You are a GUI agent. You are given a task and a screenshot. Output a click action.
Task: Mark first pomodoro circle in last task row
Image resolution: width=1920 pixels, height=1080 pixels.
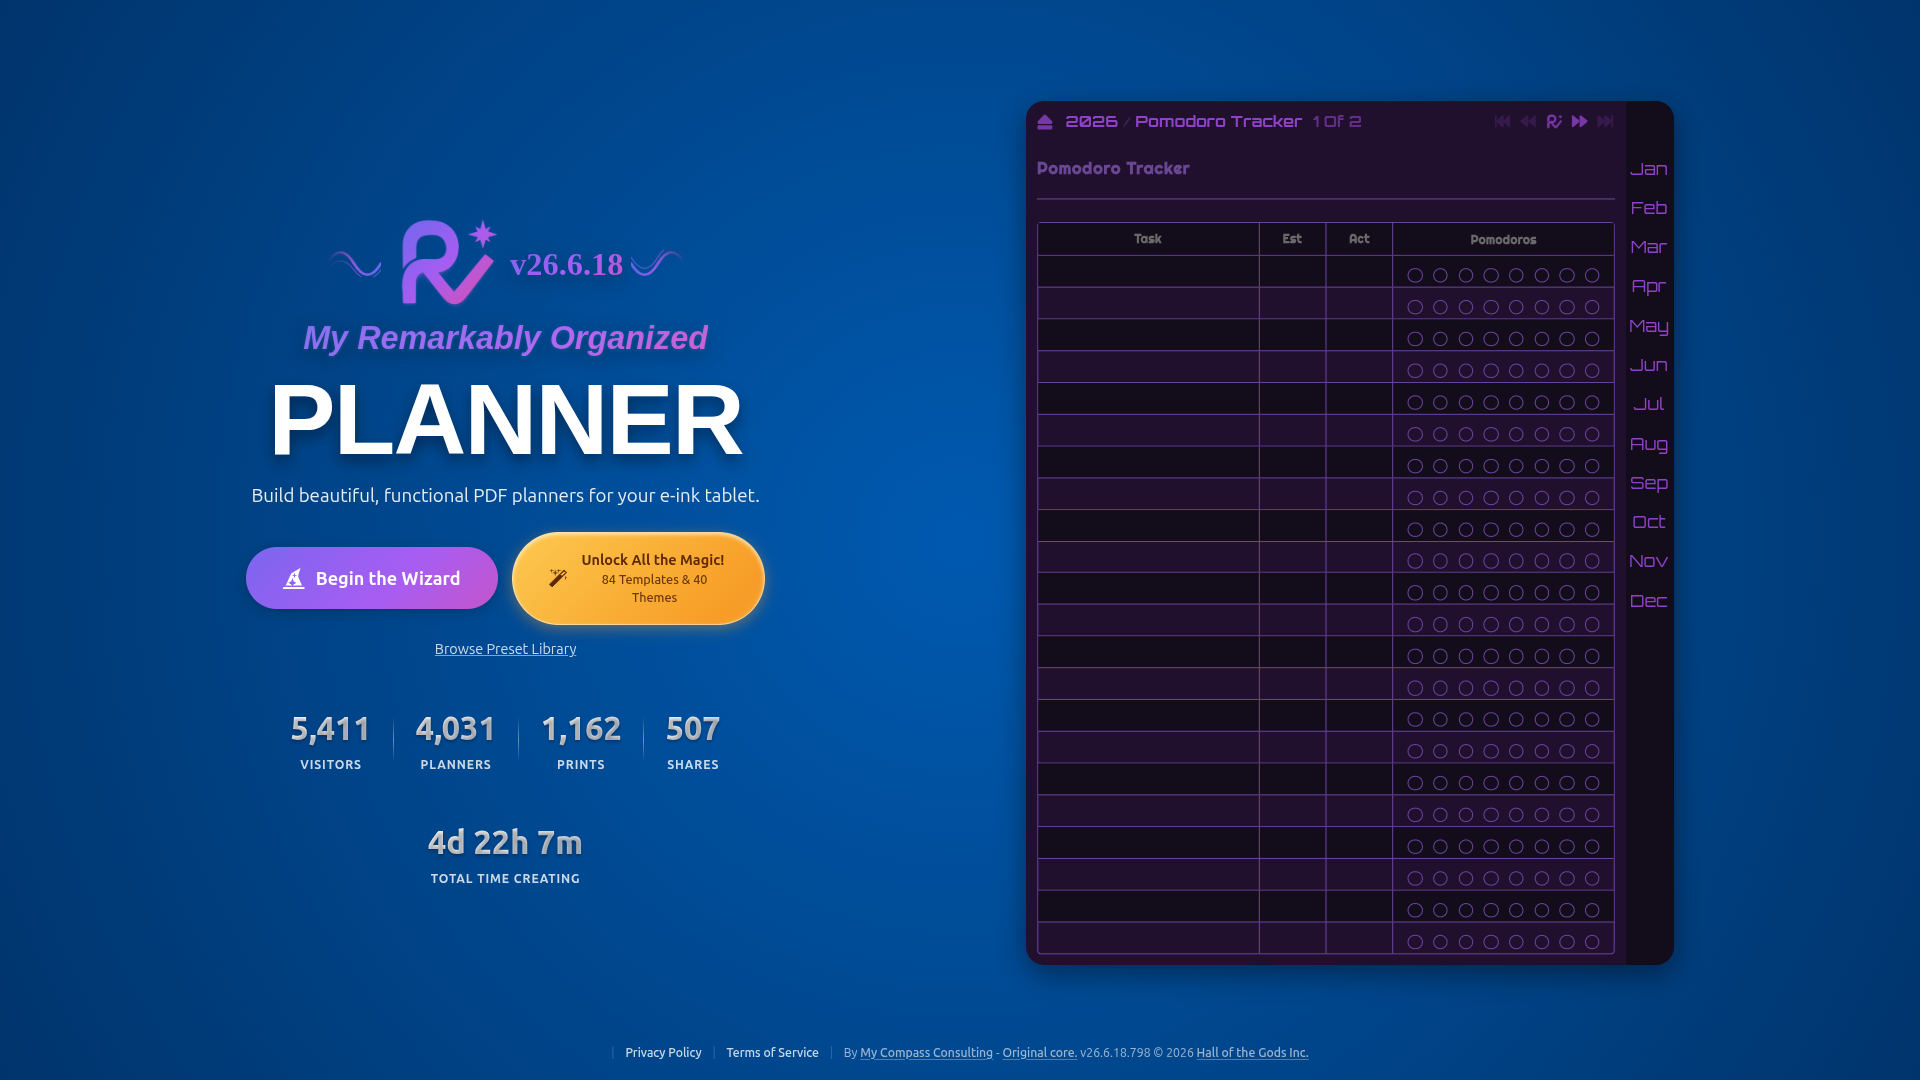[1415, 942]
